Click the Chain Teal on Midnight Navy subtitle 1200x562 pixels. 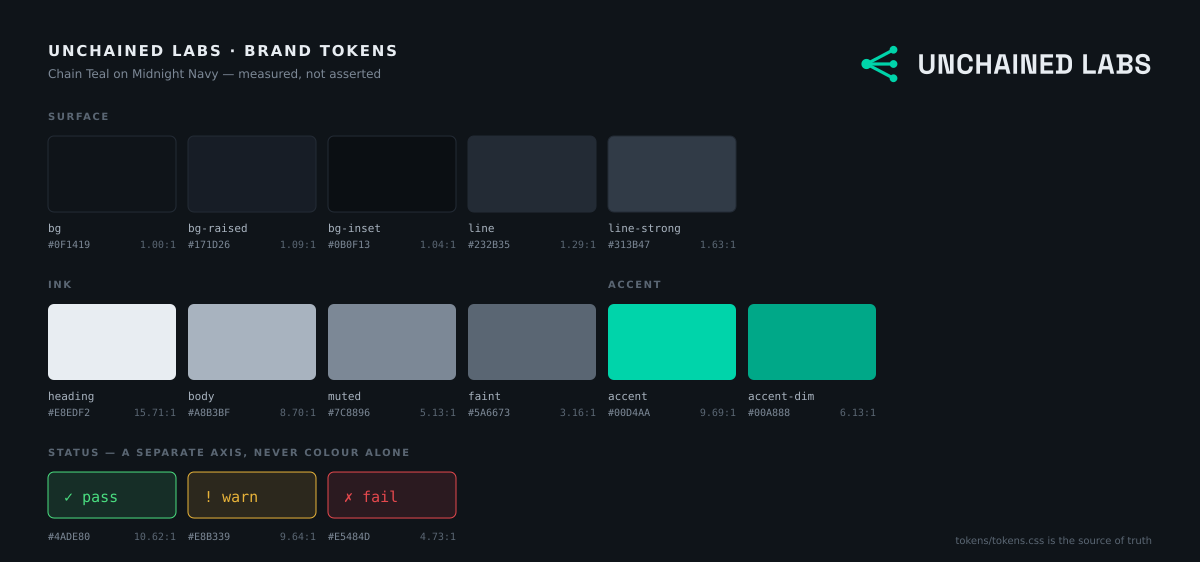pyautogui.click(x=214, y=74)
